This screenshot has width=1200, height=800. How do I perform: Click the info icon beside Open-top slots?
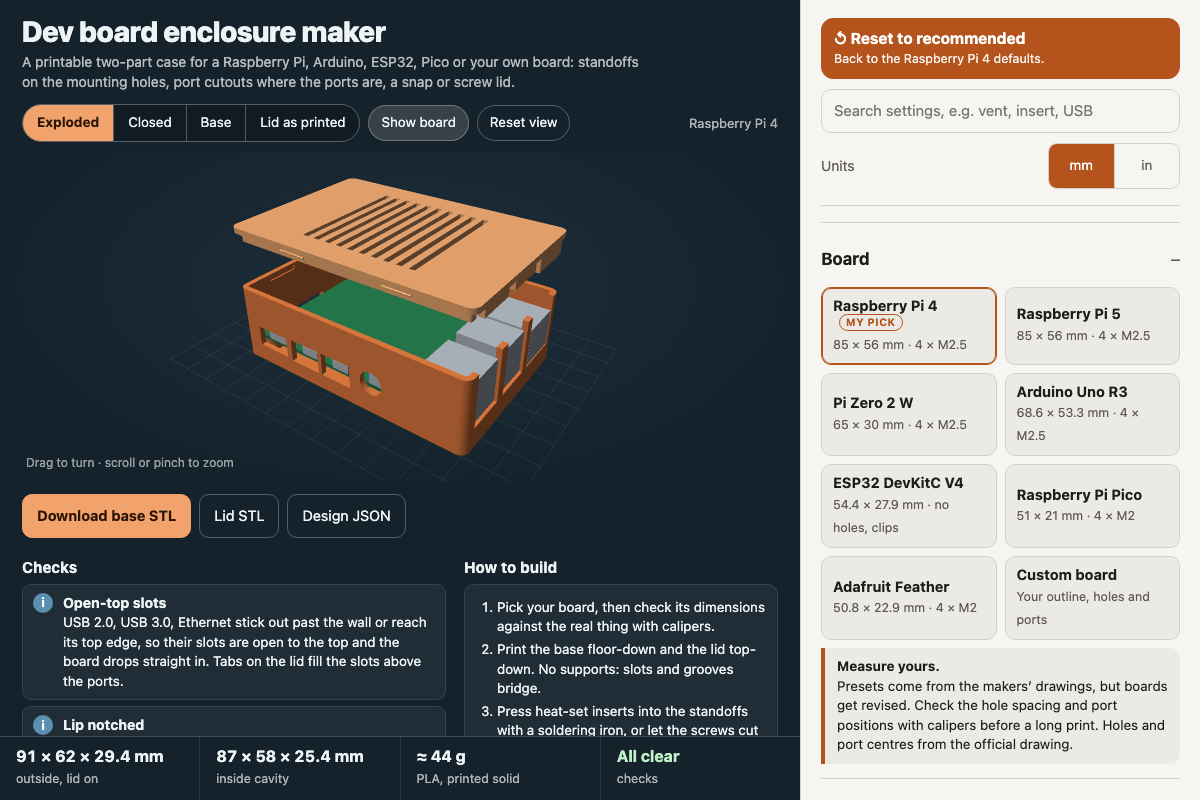43,603
